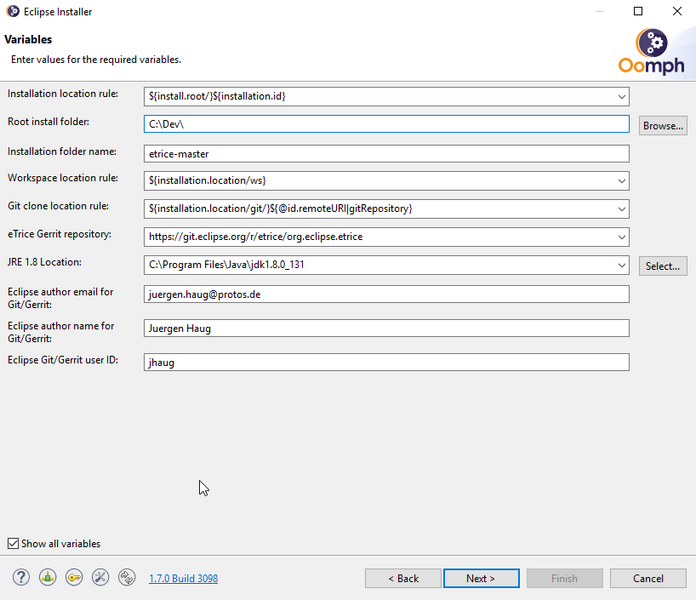
Task: Open the network proxy tools icon
Action: coord(100,577)
